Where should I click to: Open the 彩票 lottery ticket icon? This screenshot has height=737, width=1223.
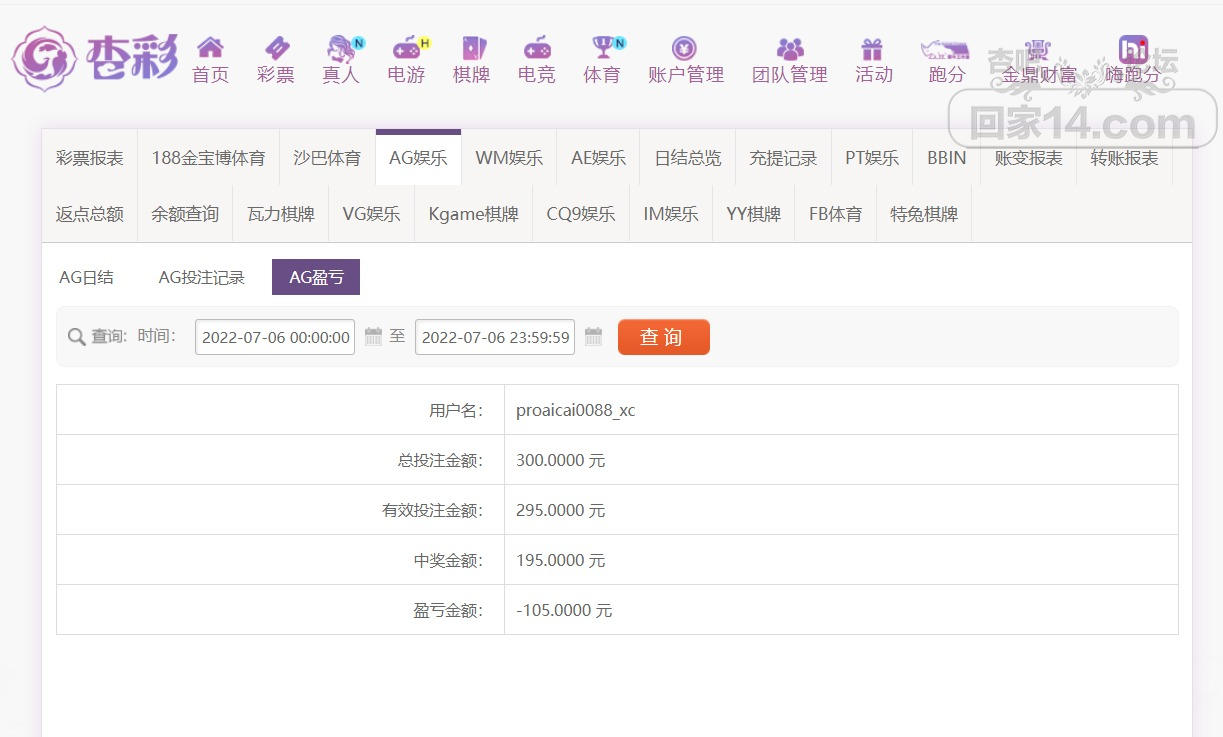(276, 48)
